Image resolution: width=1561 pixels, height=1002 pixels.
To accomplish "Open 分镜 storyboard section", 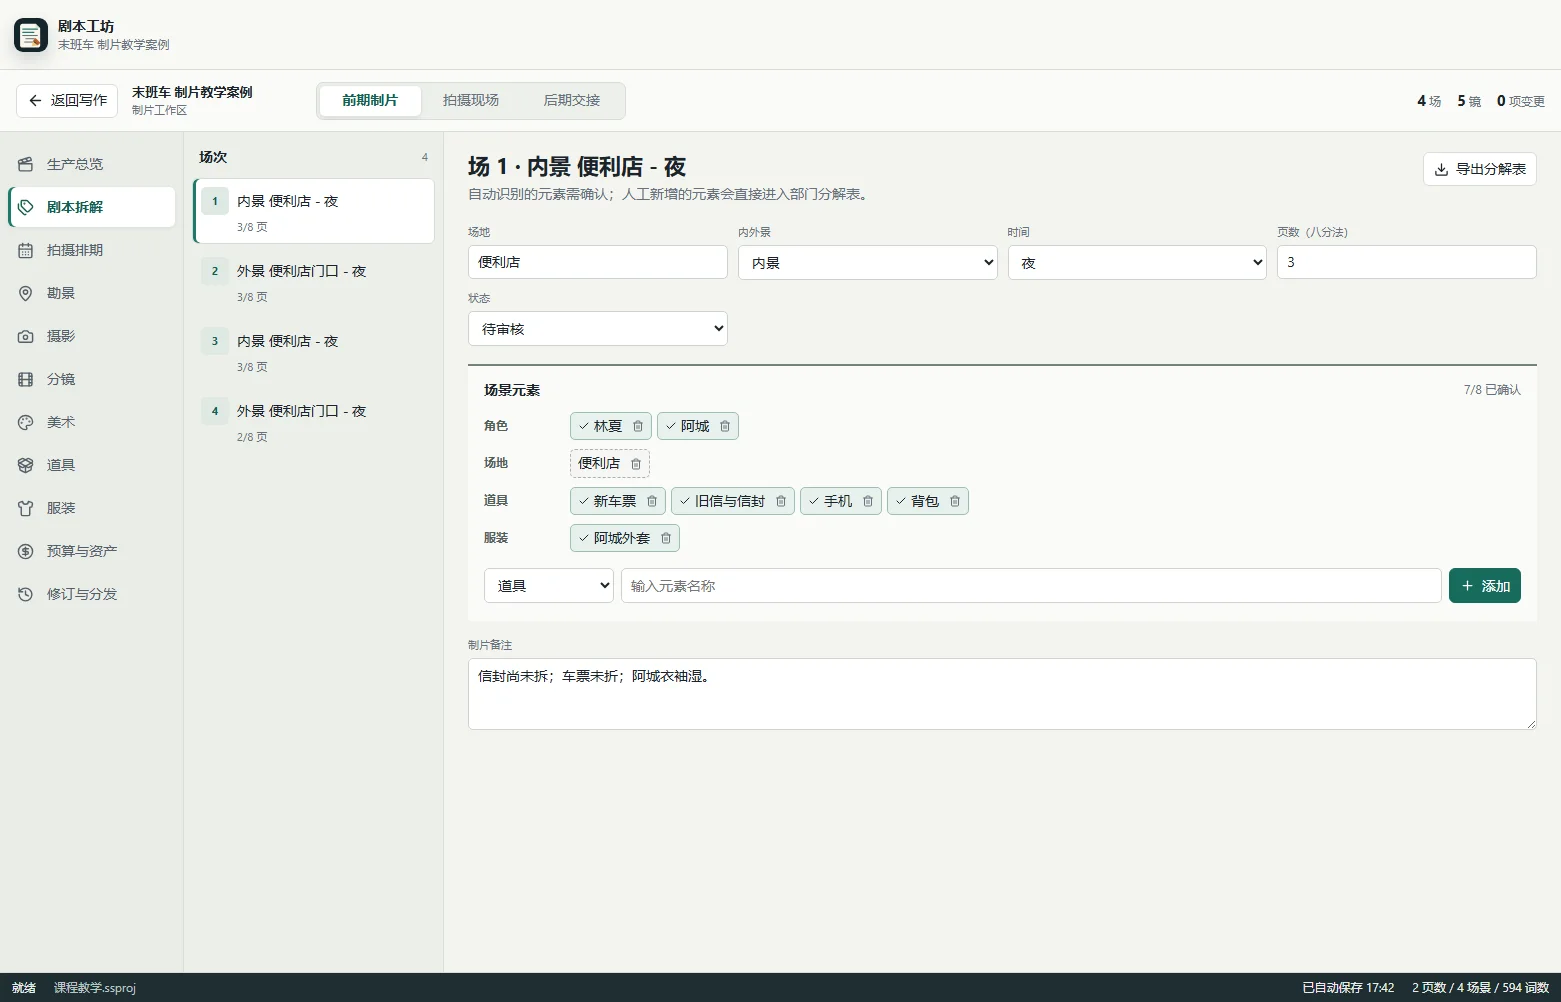I will click(92, 379).
